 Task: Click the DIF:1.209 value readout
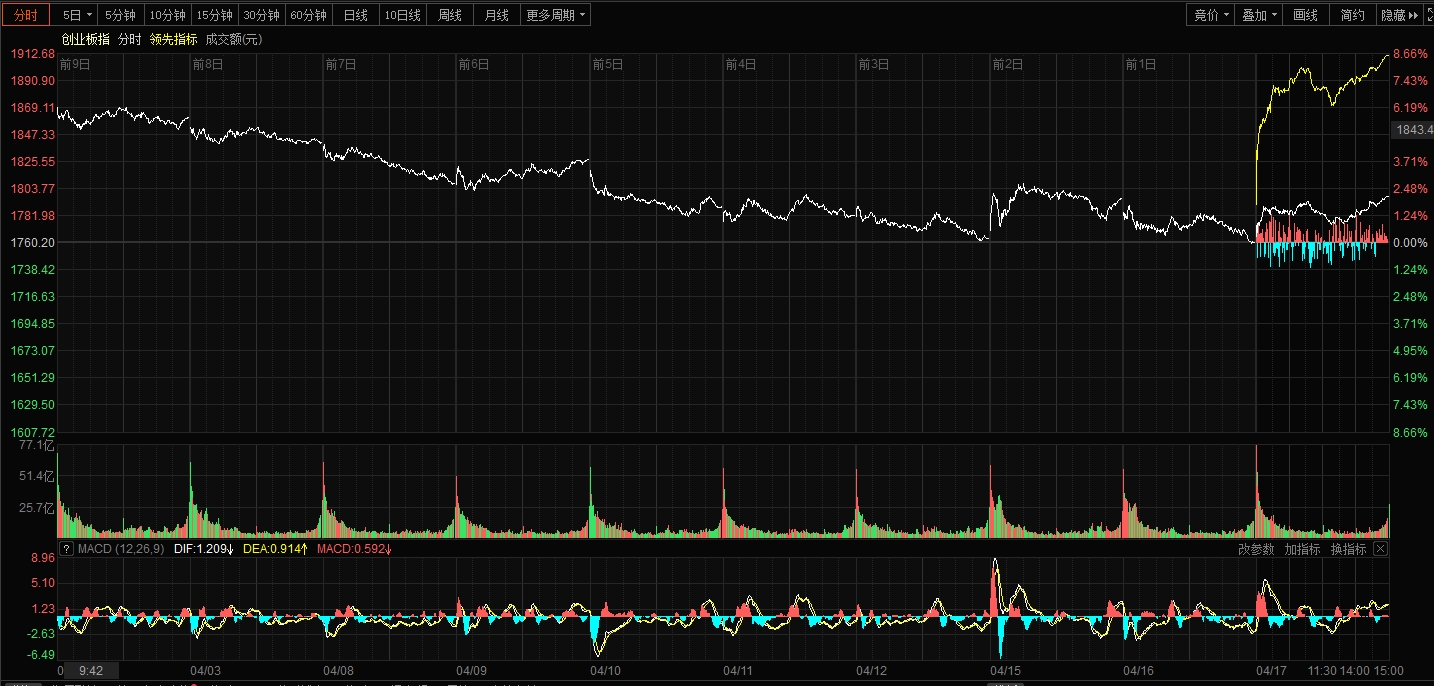pyautogui.click(x=203, y=549)
